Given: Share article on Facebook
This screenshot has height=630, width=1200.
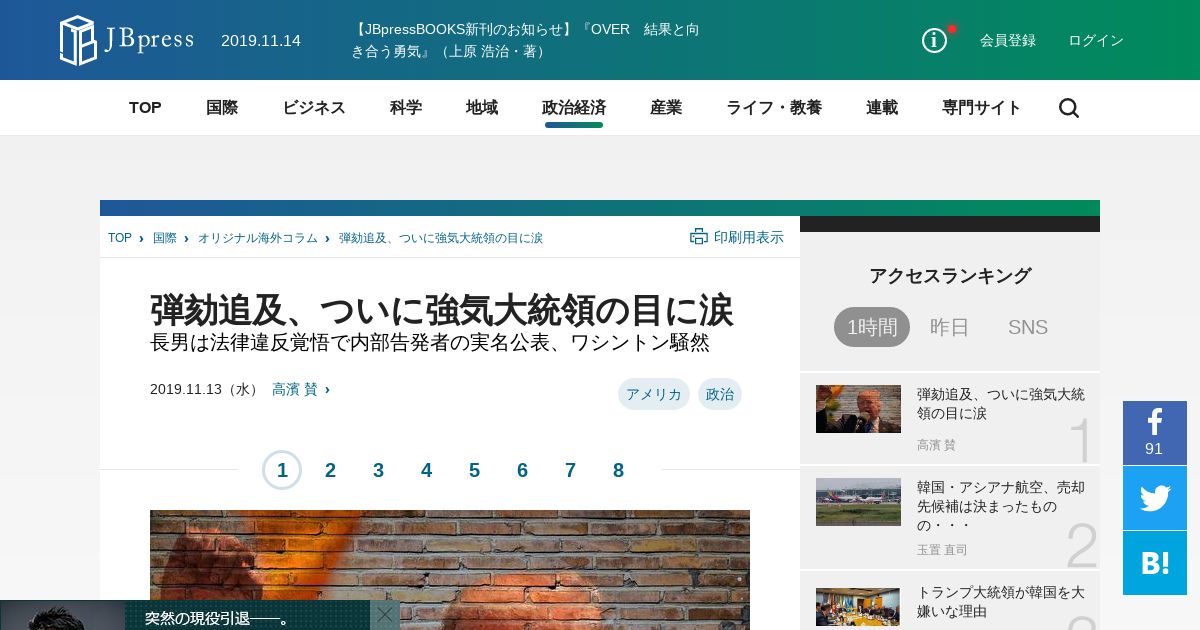Looking at the screenshot, I should click(1155, 433).
